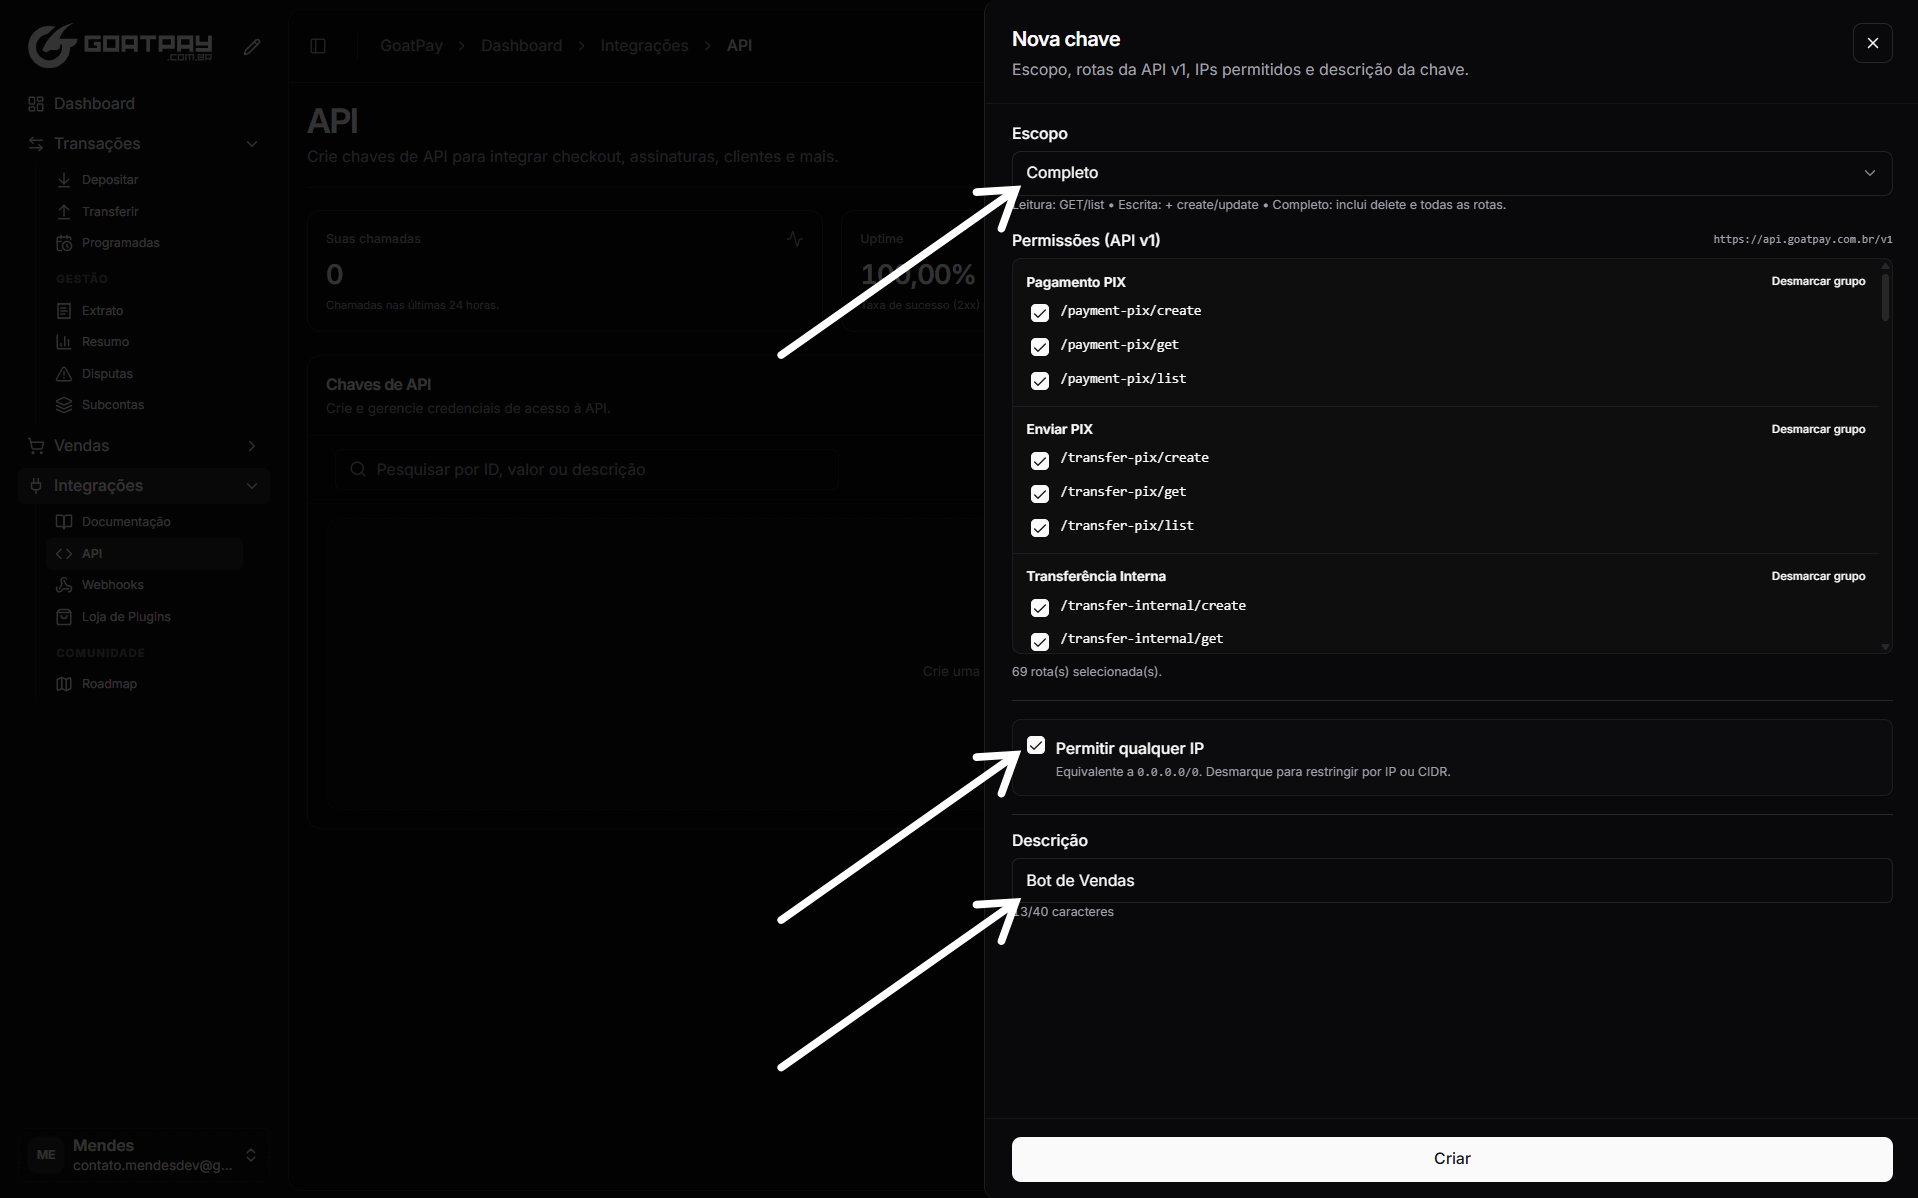This screenshot has width=1918, height=1198.
Task: Open Roadmap in the sidebar
Action: (x=144, y=684)
